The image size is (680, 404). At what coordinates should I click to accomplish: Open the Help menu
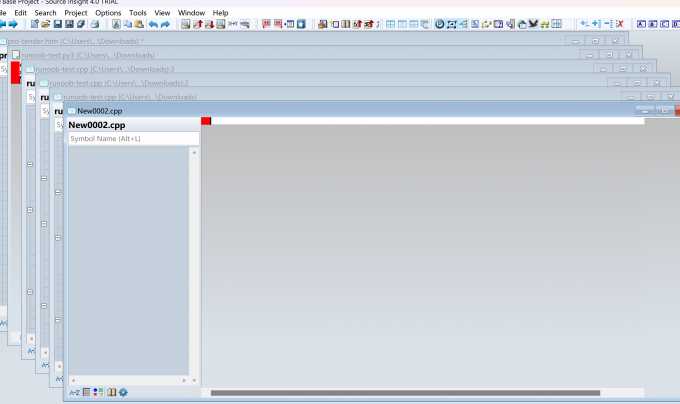click(220, 13)
